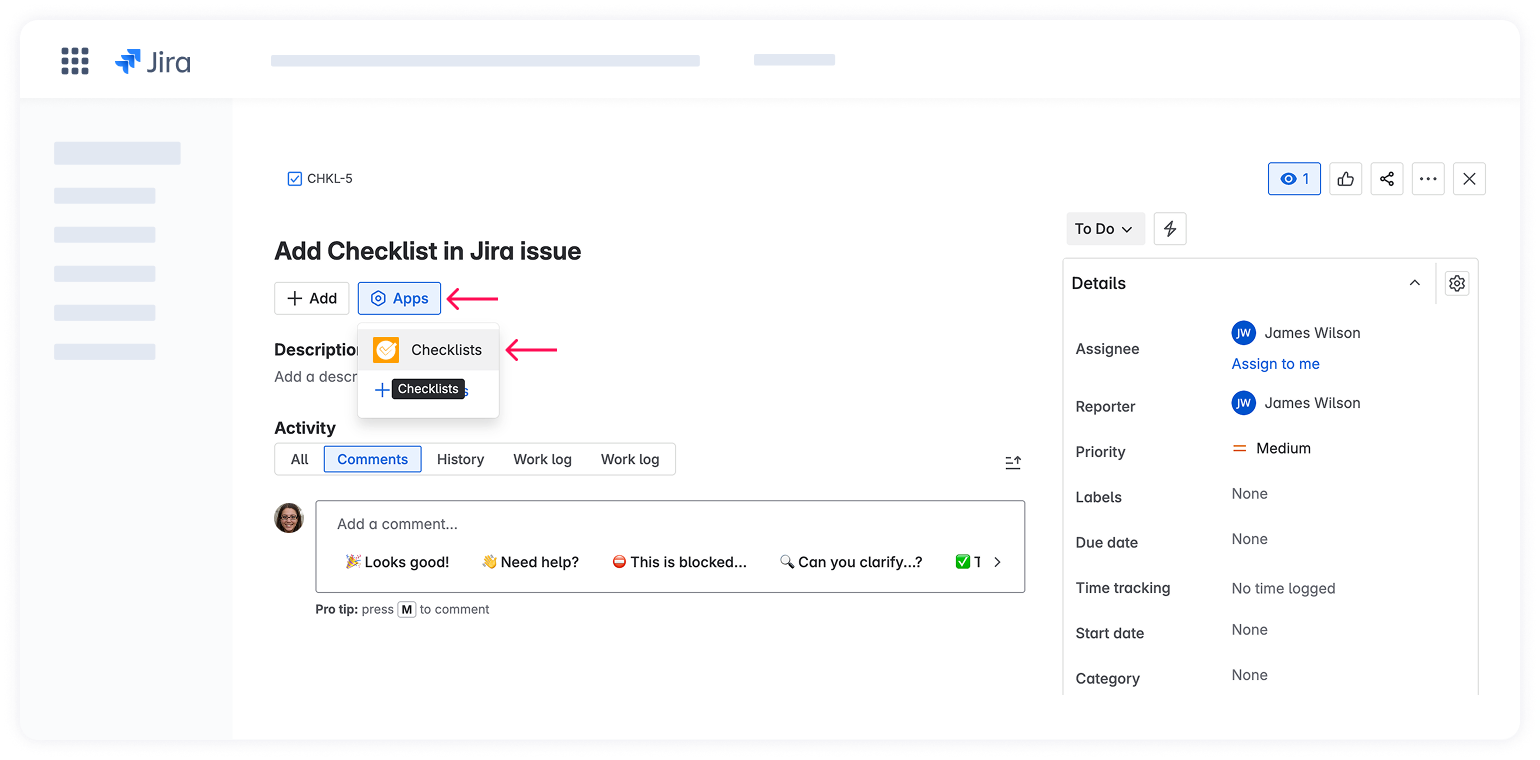Insert the 'Looks good!' canned comment
The width and height of the screenshot is (1540, 760).
pyautogui.click(x=396, y=561)
